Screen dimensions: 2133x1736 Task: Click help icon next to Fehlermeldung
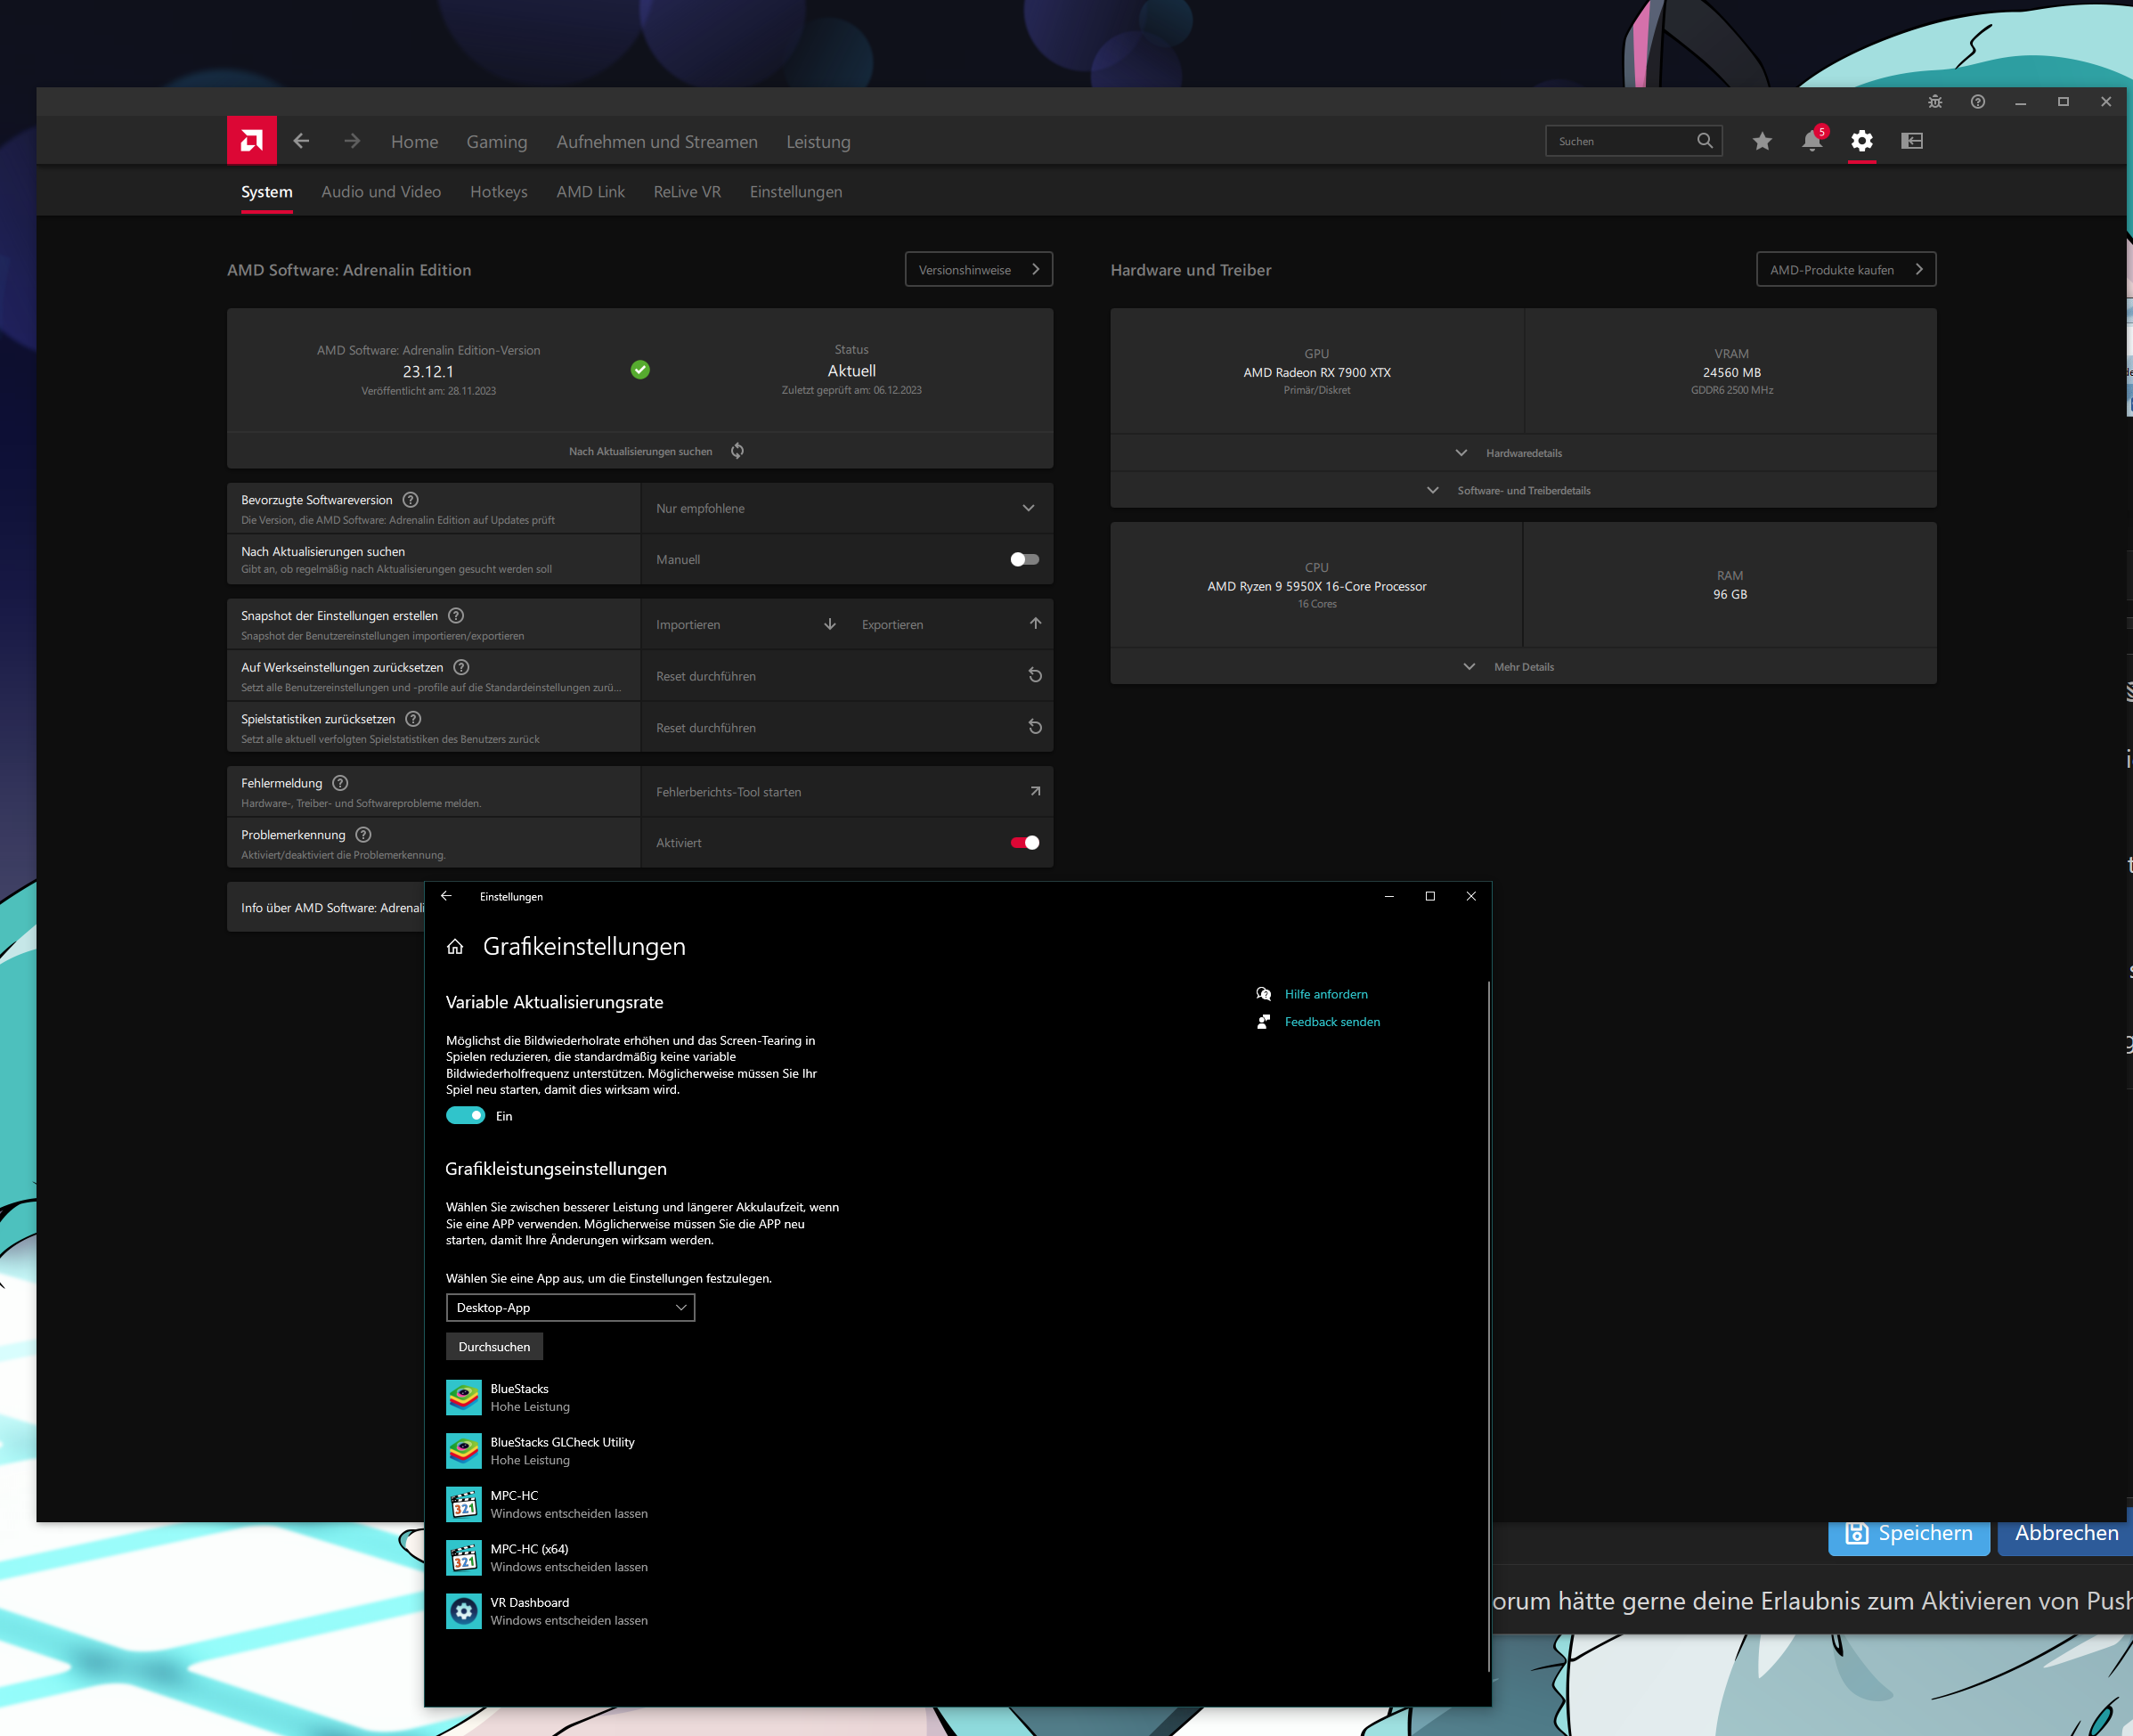(340, 783)
